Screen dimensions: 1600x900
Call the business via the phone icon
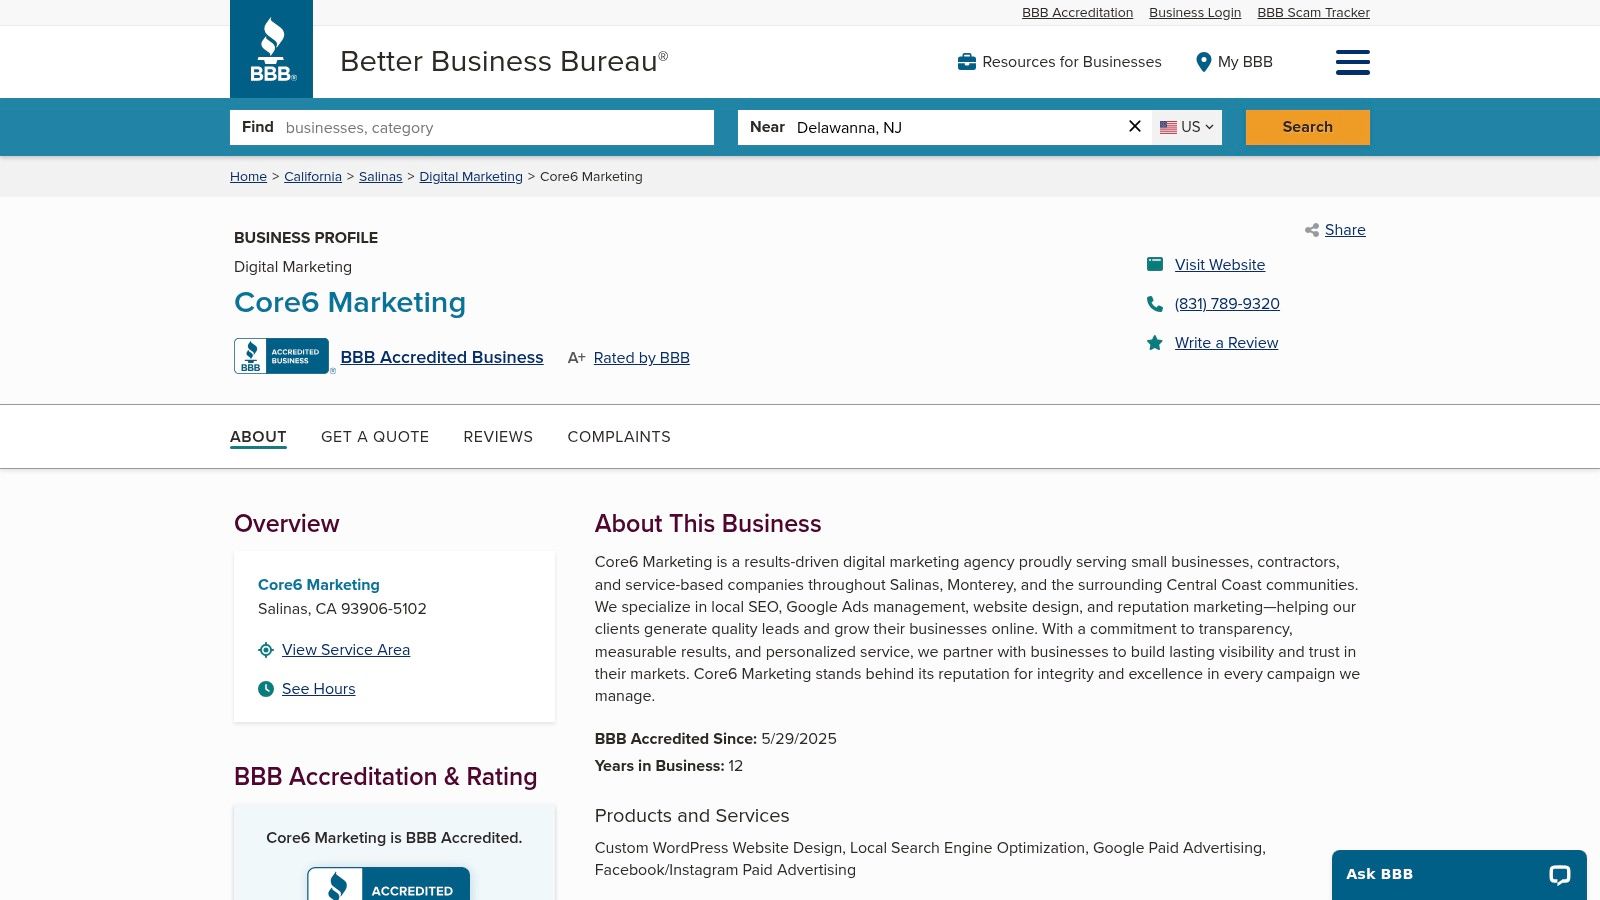coord(1155,303)
